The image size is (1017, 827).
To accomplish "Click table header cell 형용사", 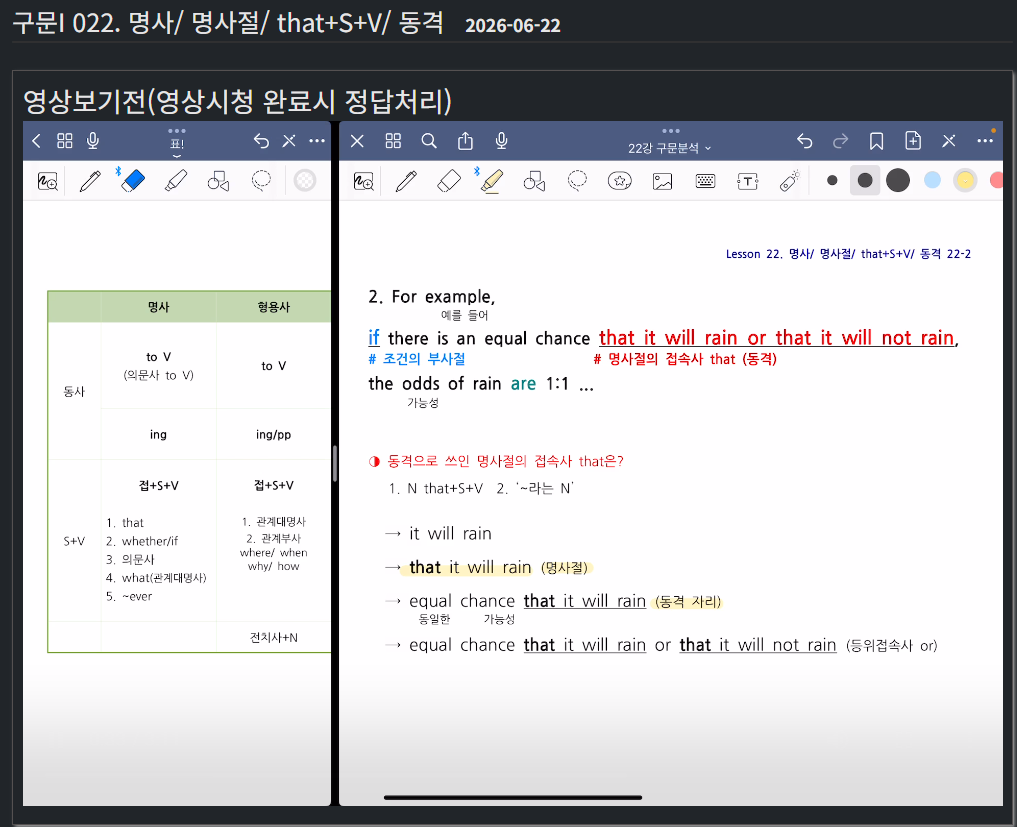I will point(273,307).
